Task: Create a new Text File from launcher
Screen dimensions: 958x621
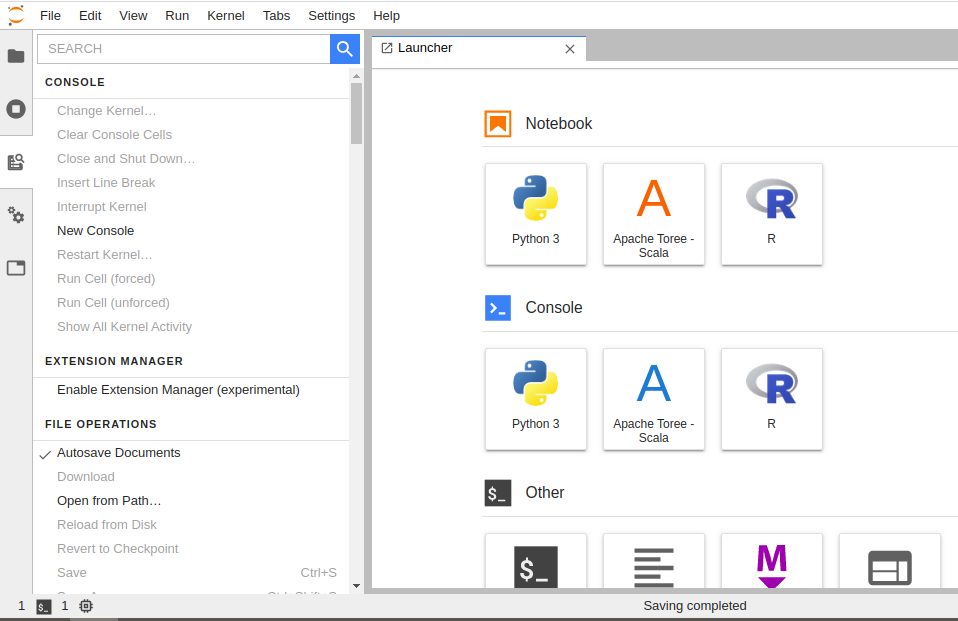Action: pos(654,561)
